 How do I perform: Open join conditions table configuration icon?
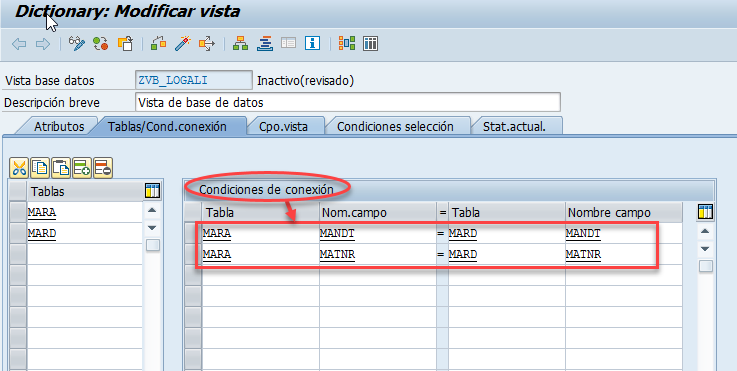click(705, 212)
